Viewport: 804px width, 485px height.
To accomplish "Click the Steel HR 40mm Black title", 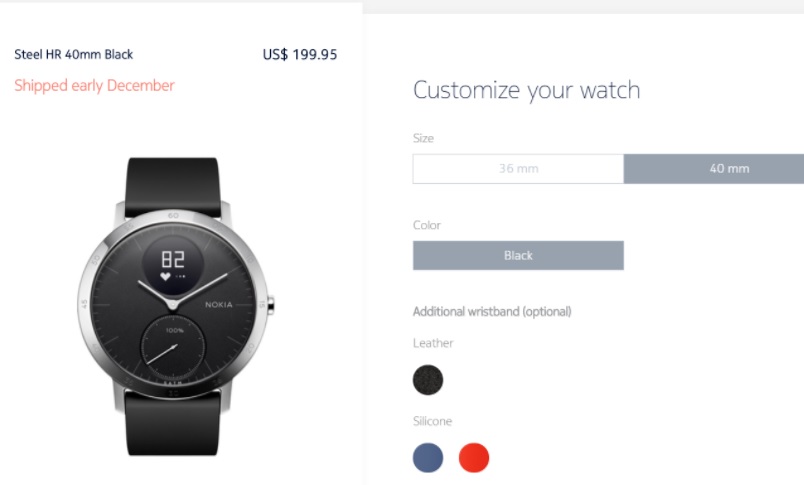I will click(73, 54).
